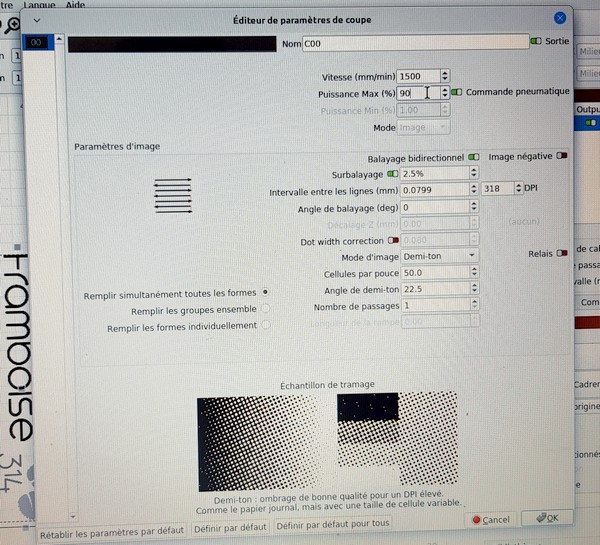Select Remplir les formes individuellement
Image resolution: width=600 pixels, height=545 pixels.
pos(266,325)
